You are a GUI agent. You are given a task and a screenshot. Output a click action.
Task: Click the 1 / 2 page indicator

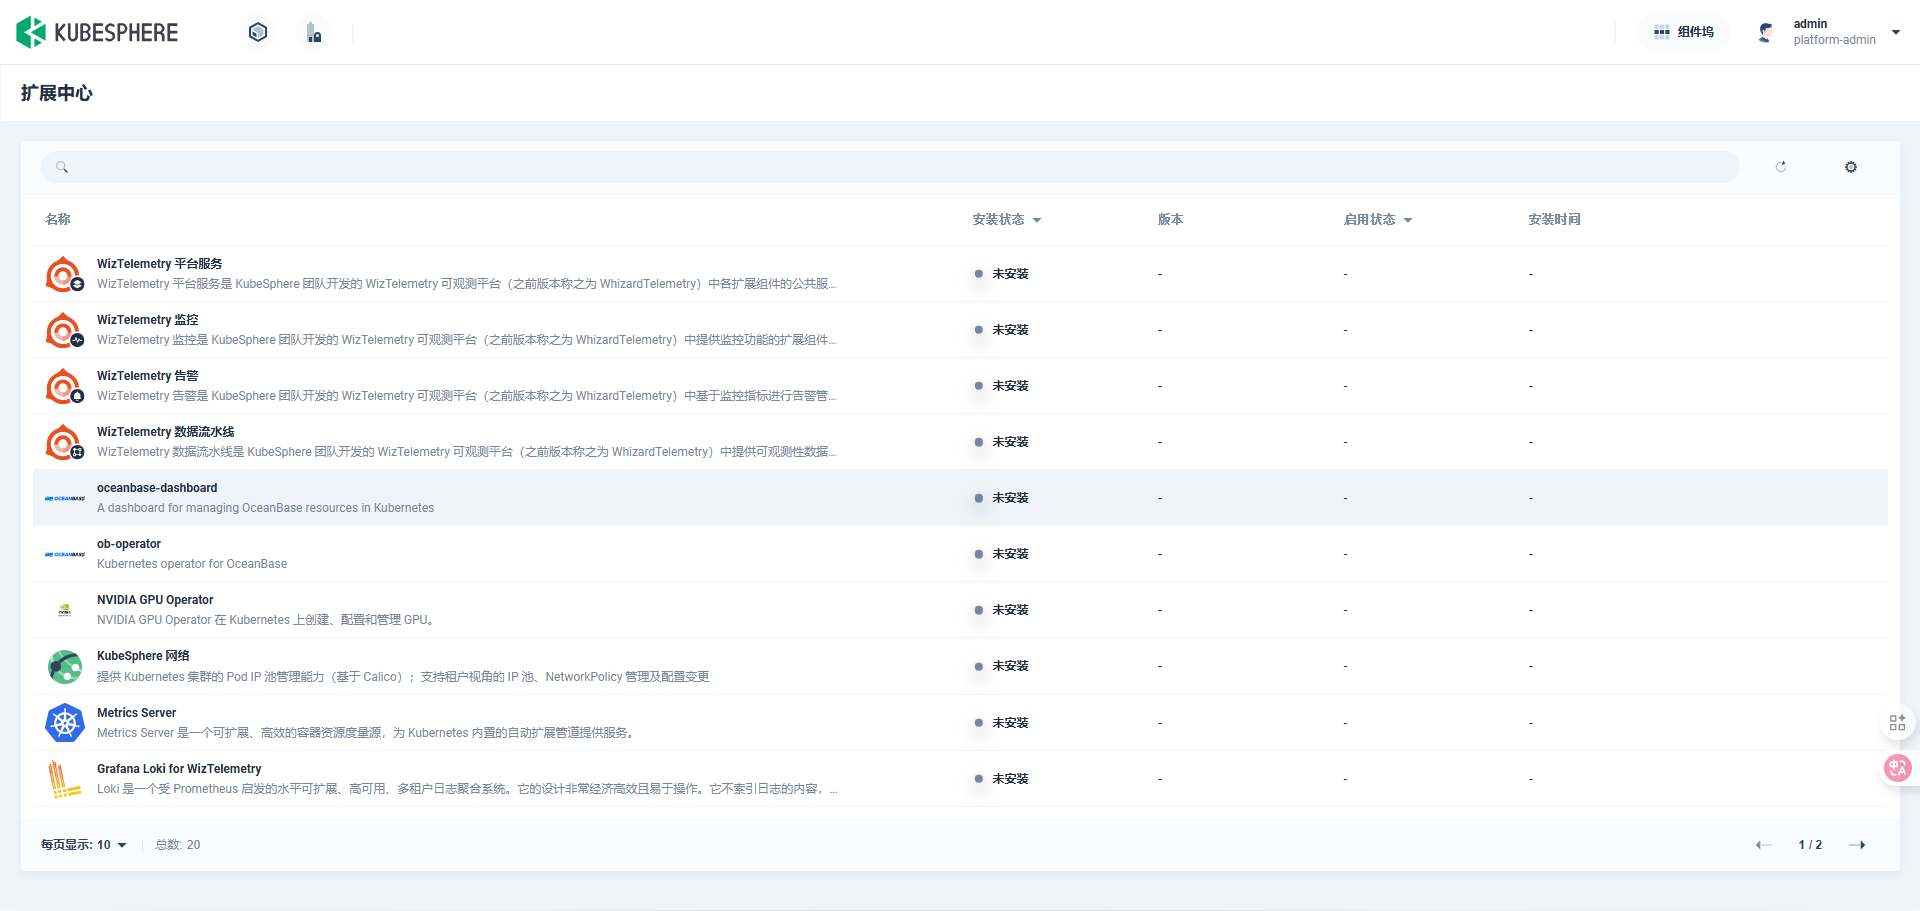click(1810, 845)
